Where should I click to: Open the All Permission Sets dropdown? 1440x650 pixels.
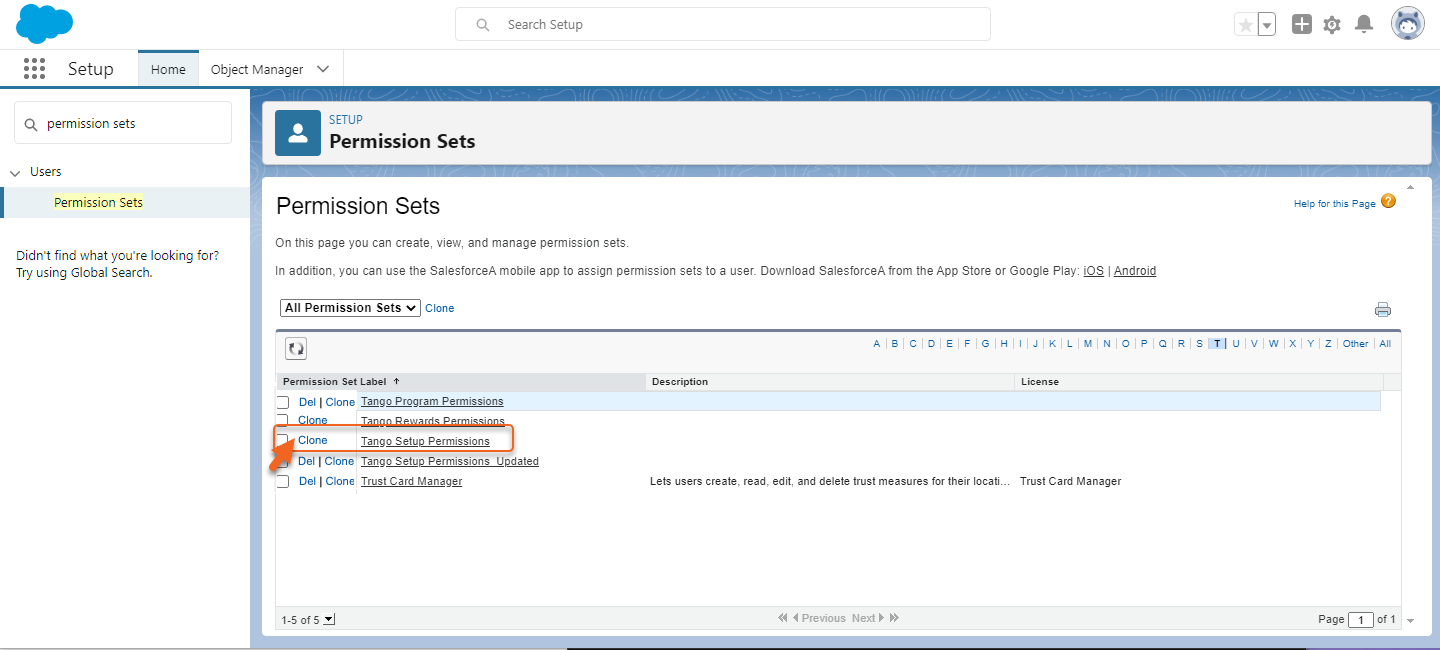coord(349,307)
